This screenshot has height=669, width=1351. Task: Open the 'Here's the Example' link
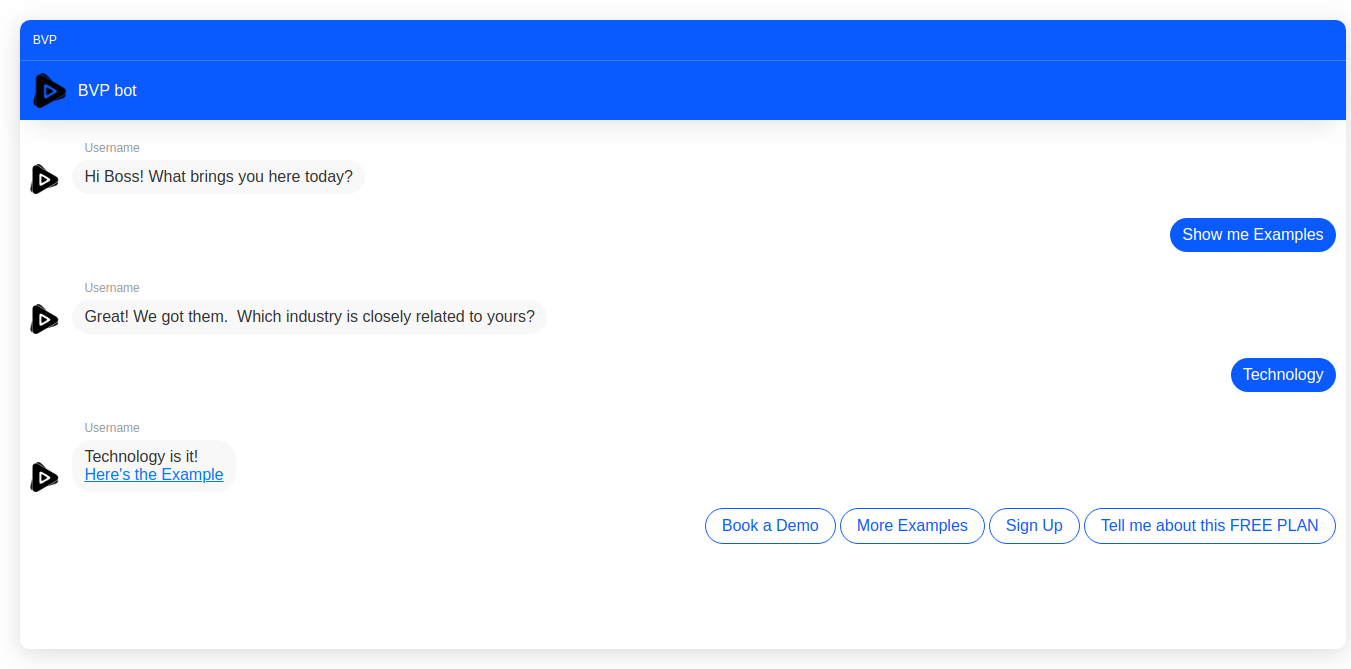click(x=154, y=475)
